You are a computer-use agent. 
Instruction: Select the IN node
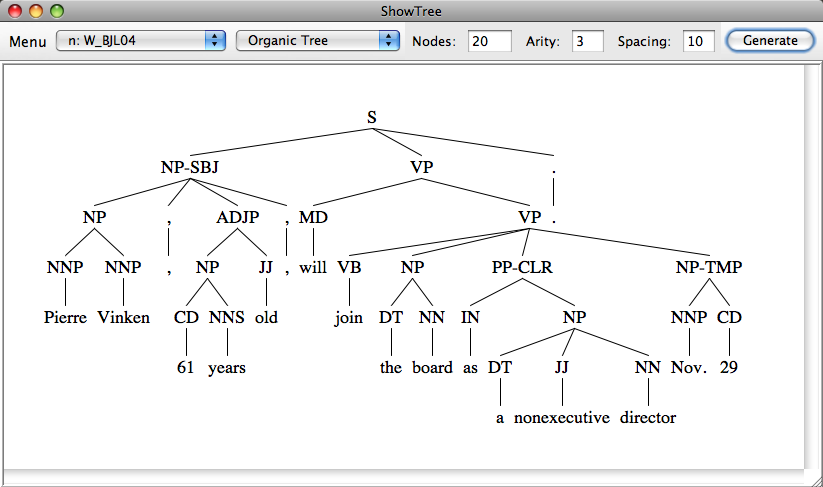click(470, 317)
